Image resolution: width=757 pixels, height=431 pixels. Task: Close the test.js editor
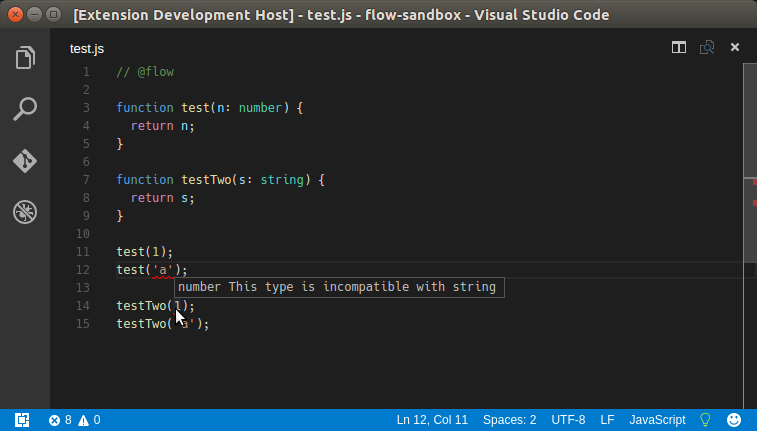click(x=735, y=47)
